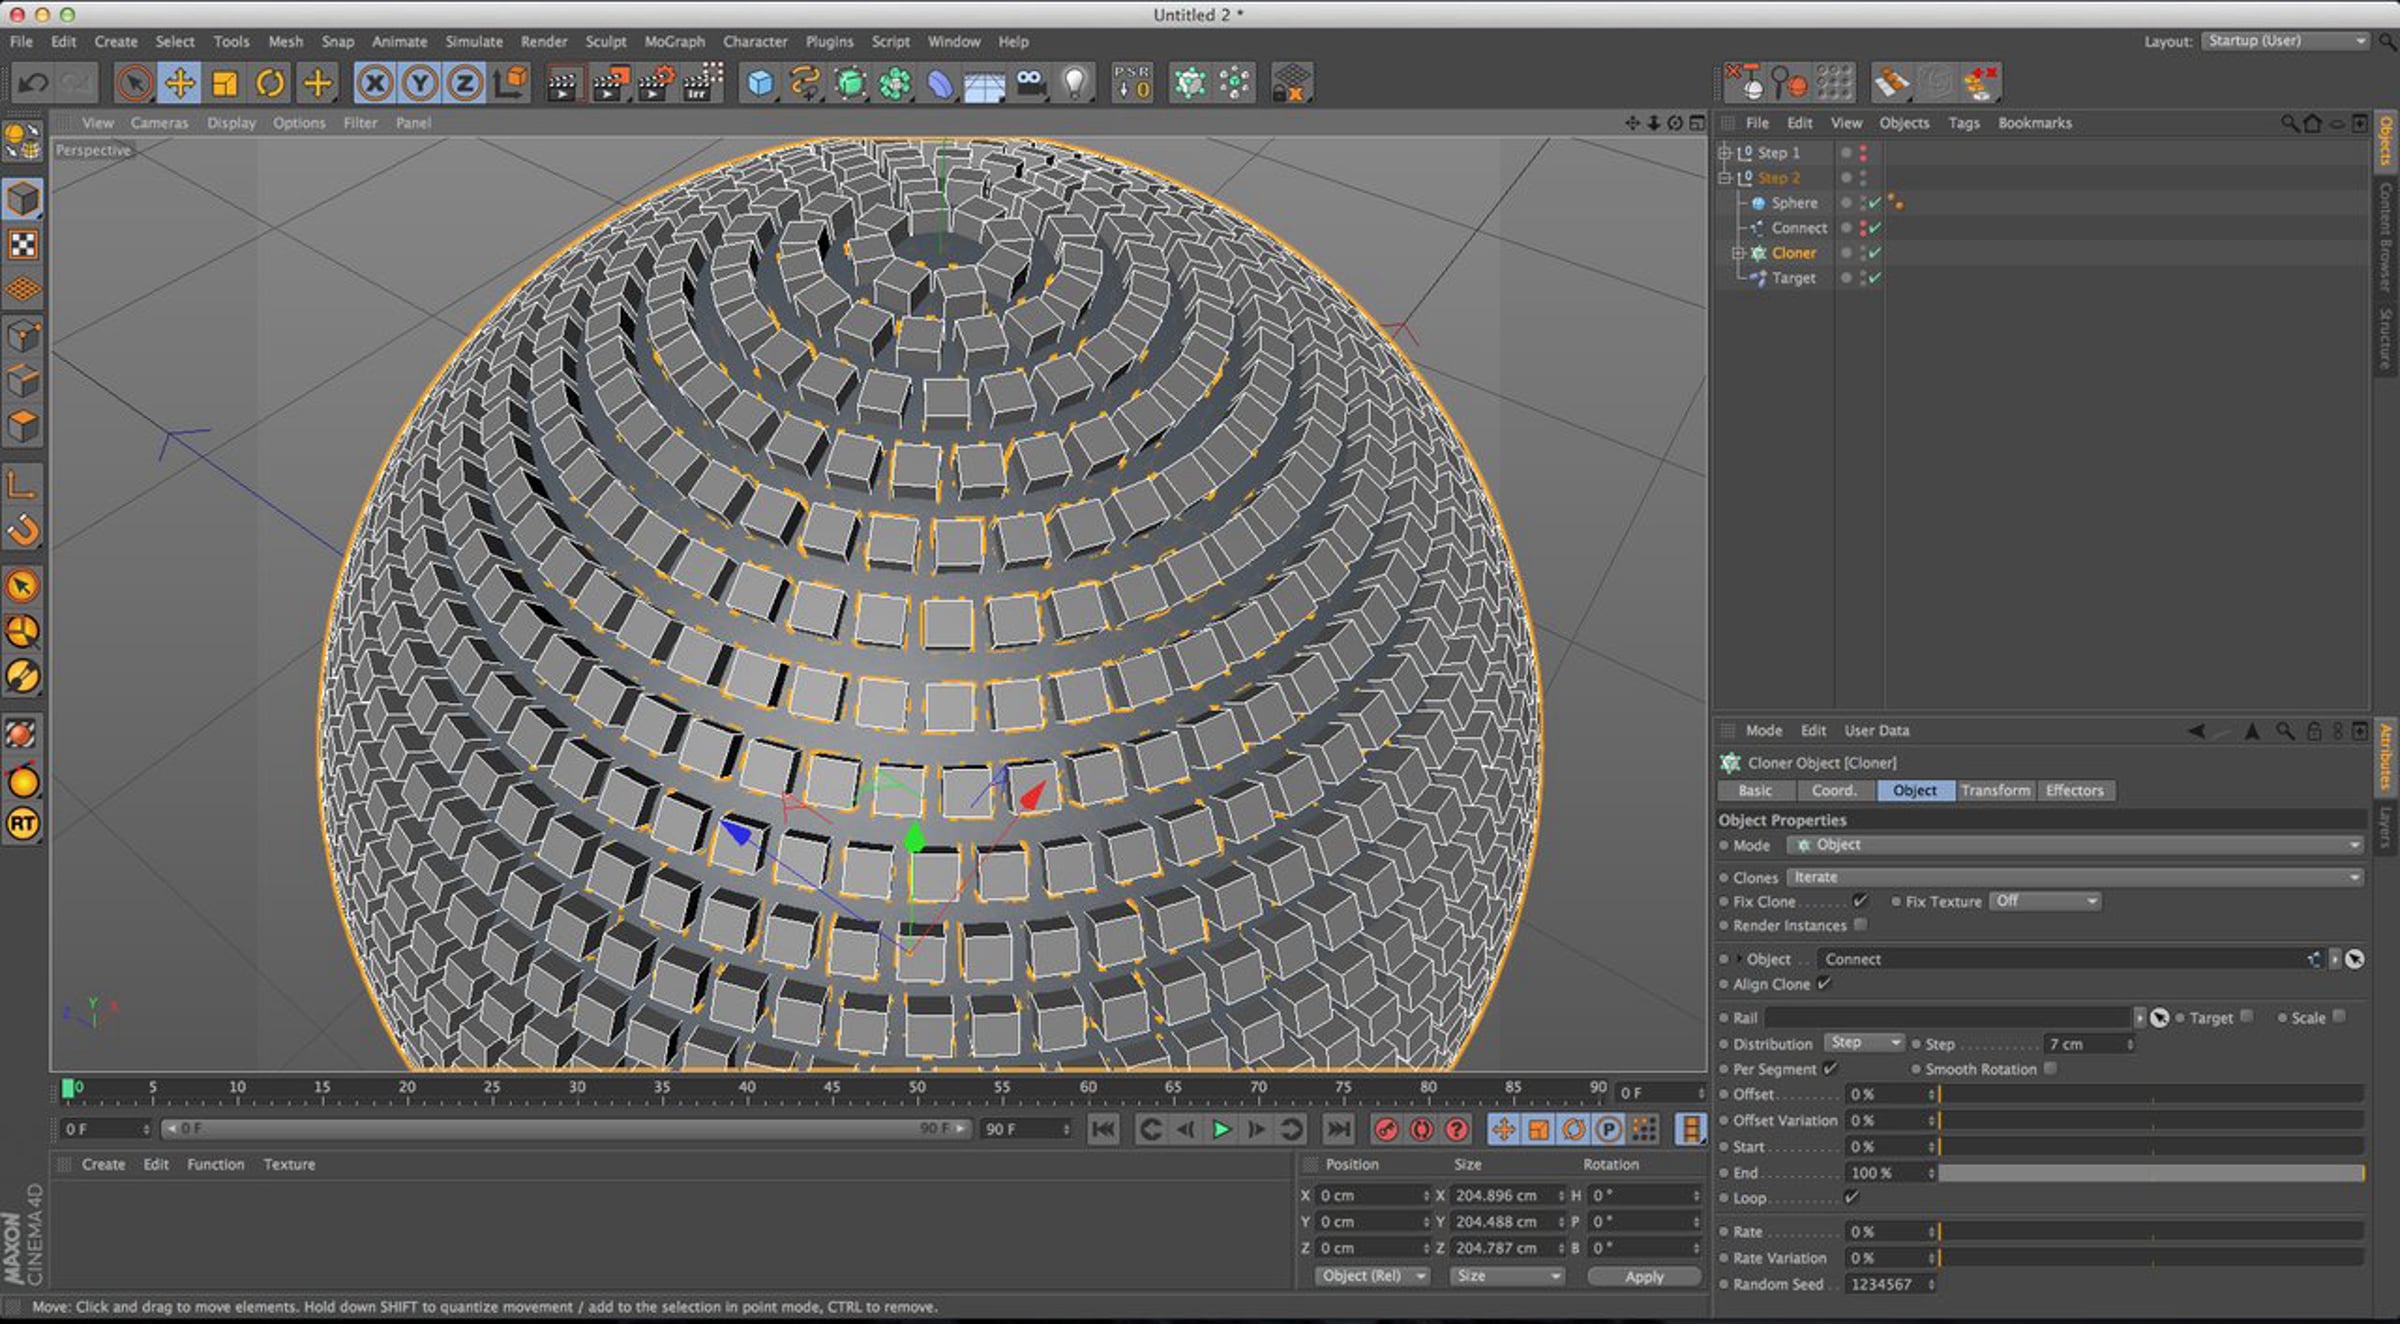
Task: Select the Move tool in the toolbar
Action: click(180, 83)
